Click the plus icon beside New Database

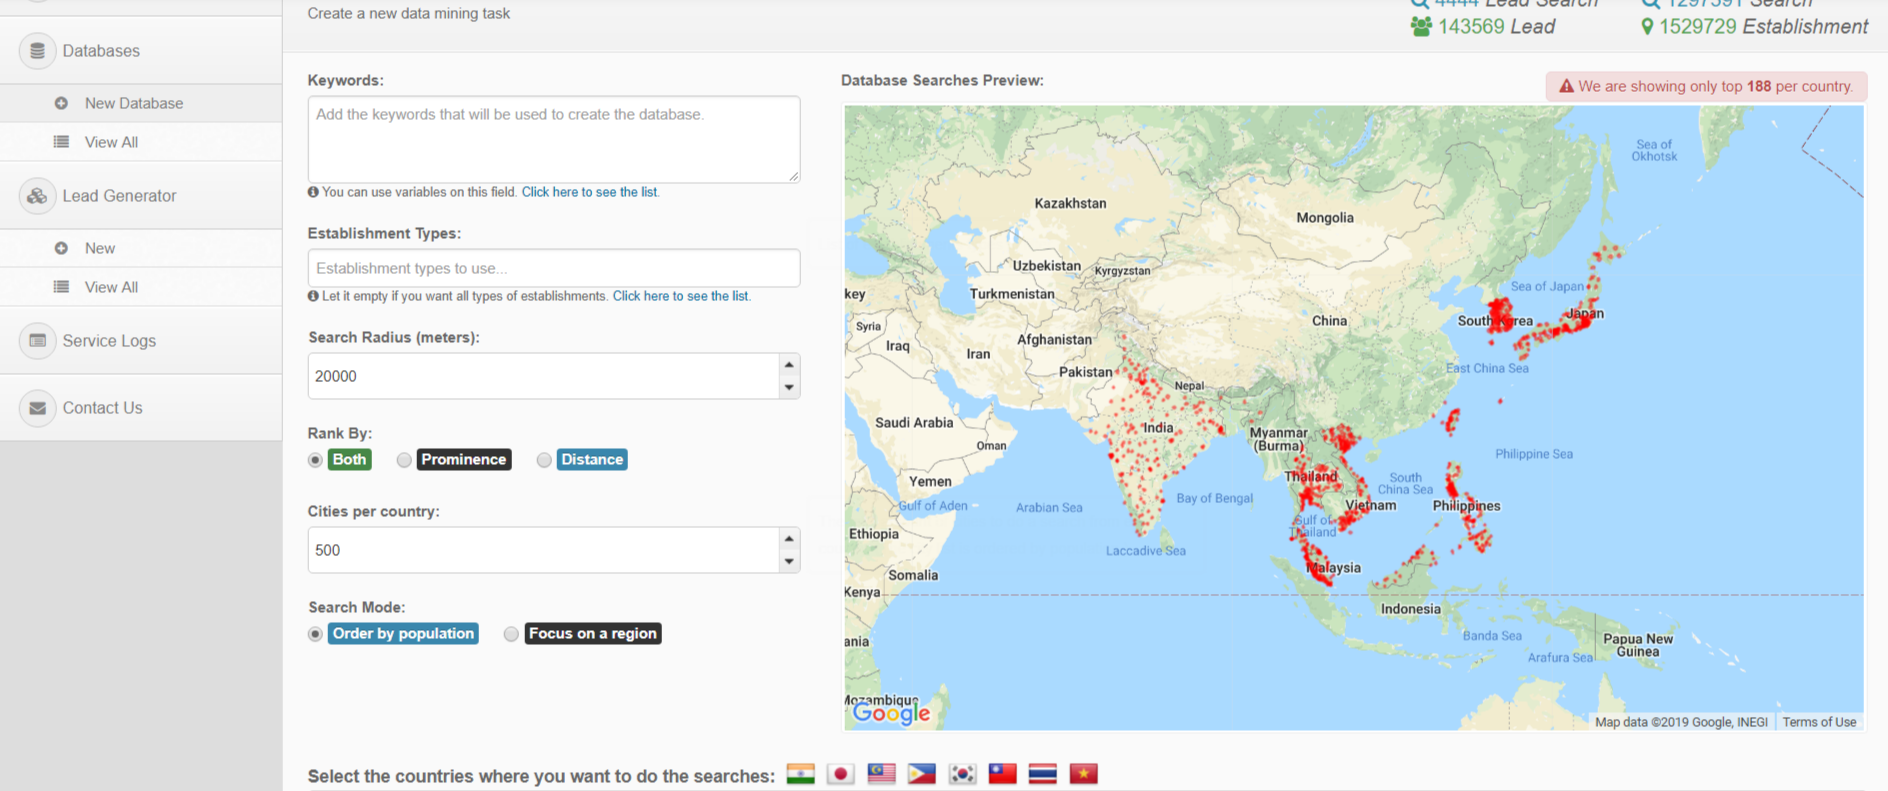(x=61, y=103)
